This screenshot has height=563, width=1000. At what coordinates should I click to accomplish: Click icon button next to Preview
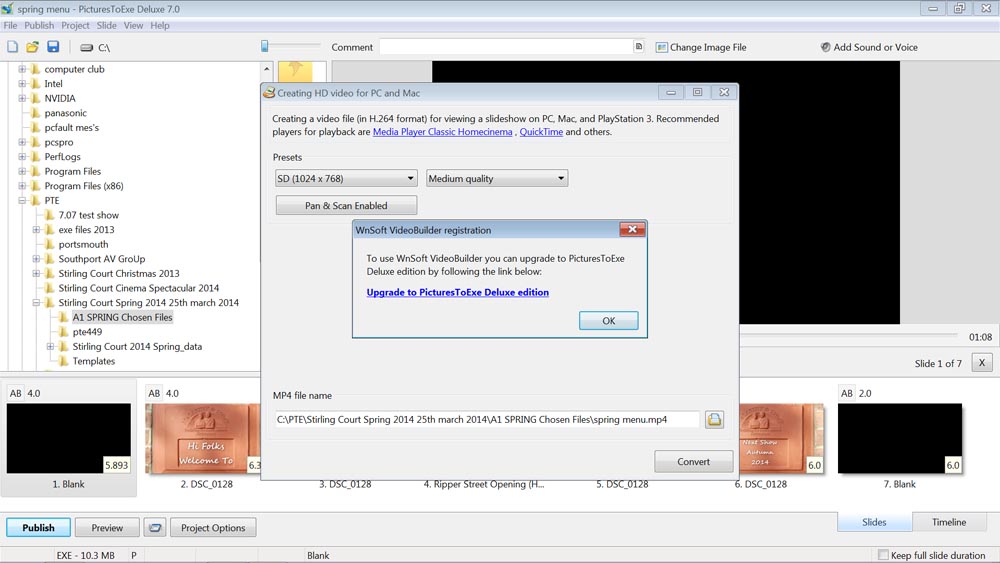[155, 527]
